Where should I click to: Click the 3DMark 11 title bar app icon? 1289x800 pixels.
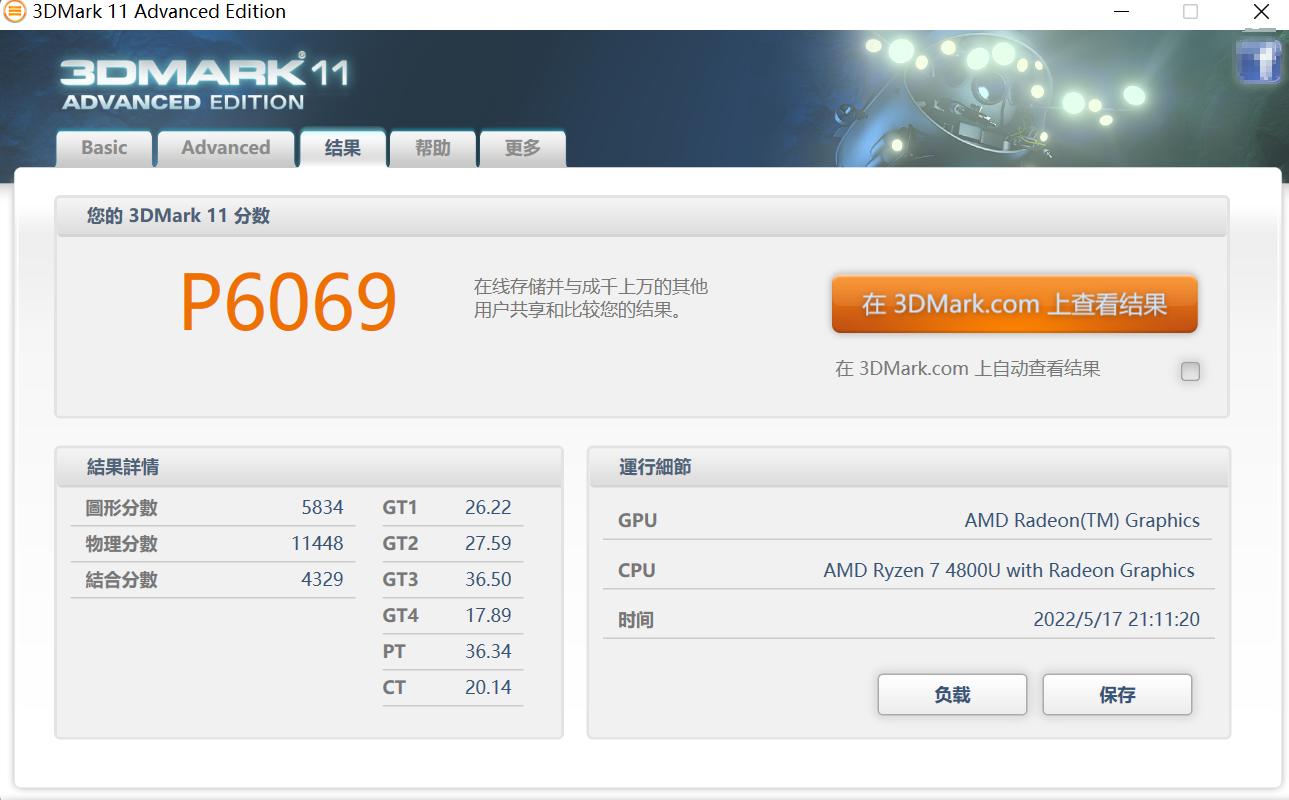click(15, 12)
